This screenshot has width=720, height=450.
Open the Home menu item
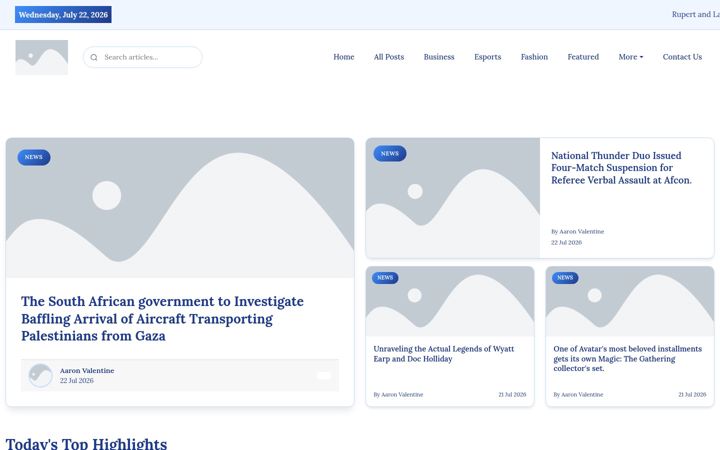(x=343, y=57)
